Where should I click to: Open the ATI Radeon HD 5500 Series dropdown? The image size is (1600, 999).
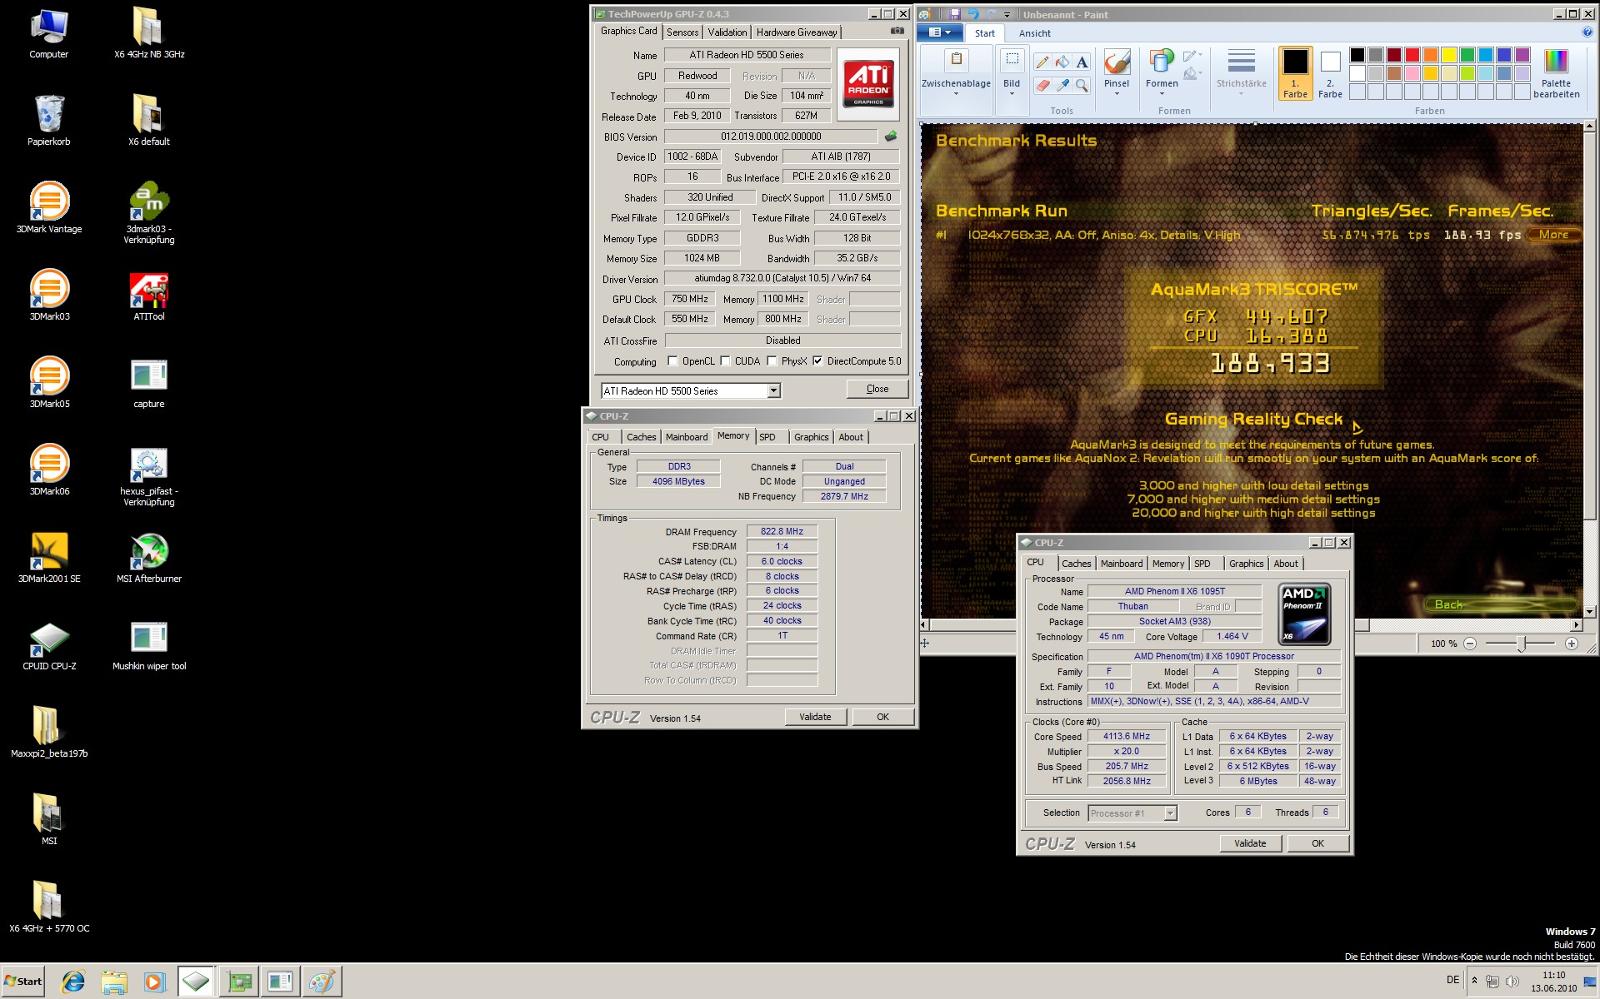pos(773,391)
